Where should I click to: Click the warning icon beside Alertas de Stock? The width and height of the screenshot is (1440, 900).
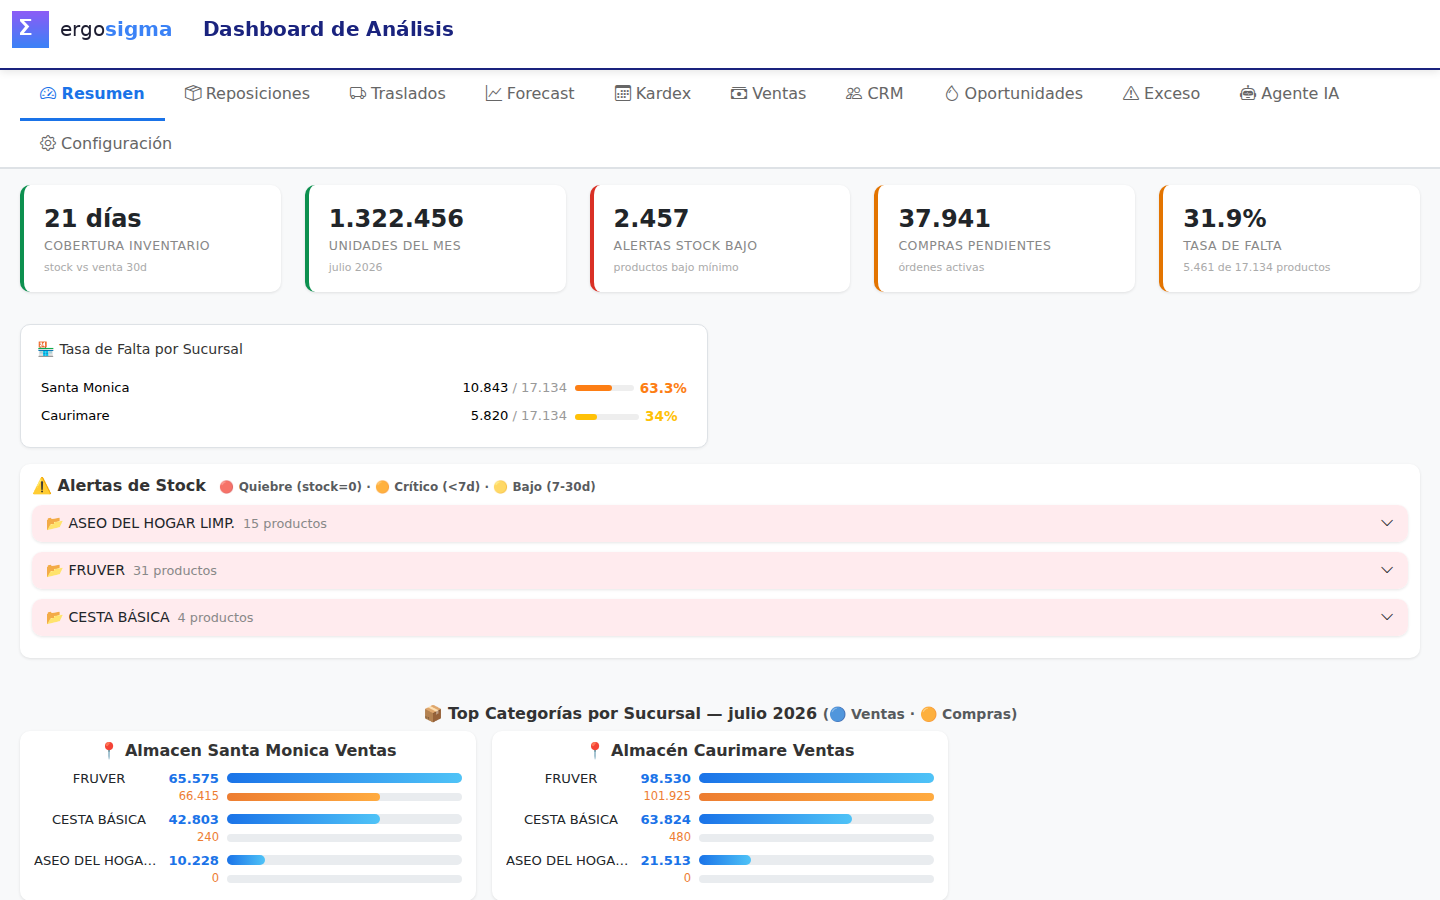[x=42, y=486]
